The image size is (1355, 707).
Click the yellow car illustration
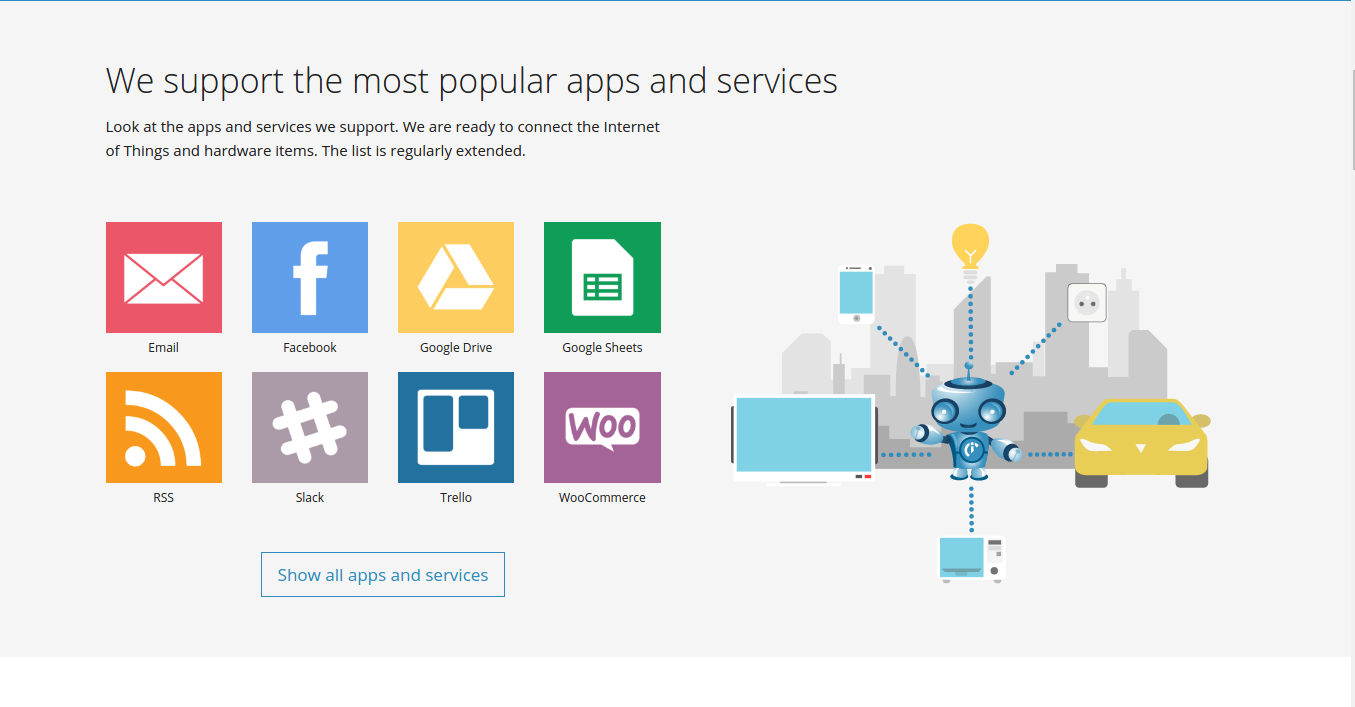click(1142, 443)
